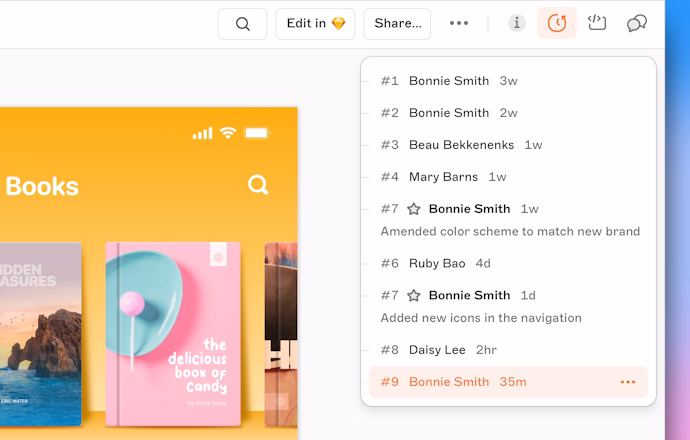Select version #3 by Beau Bekkenenks

coord(460,145)
